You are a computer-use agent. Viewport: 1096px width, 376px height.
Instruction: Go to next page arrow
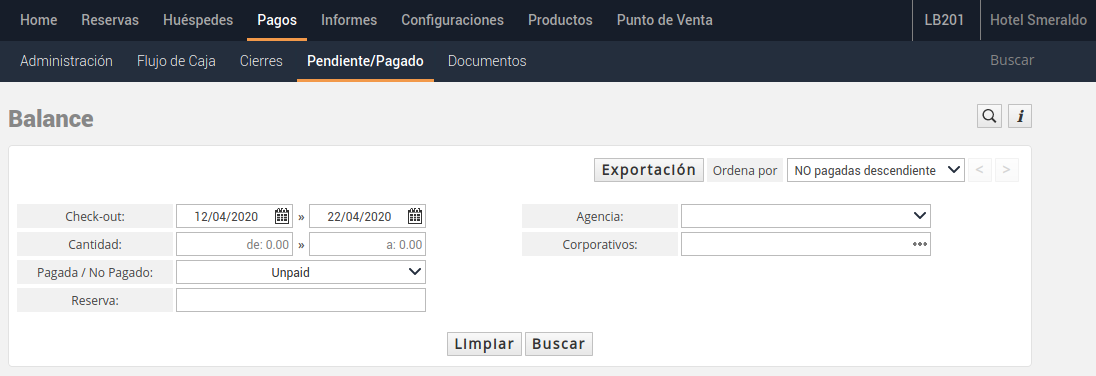click(x=1007, y=170)
